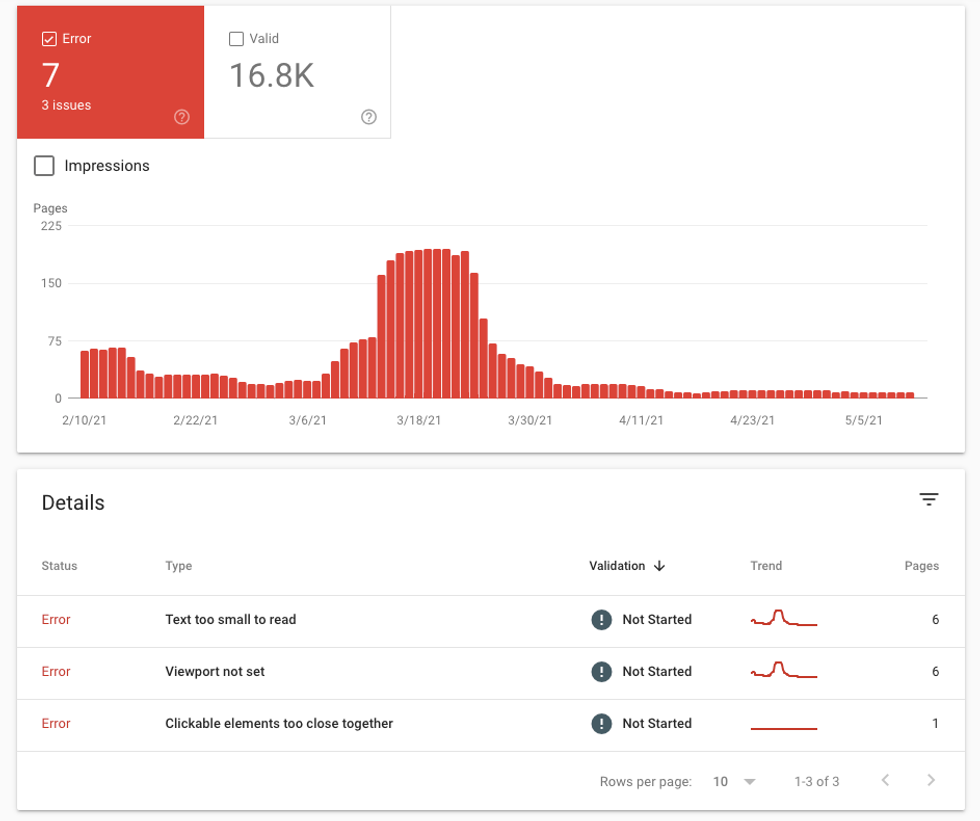The width and height of the screenshot is (980, 821).
Task: Click help icon in Error card
Action: coord(181,117)
